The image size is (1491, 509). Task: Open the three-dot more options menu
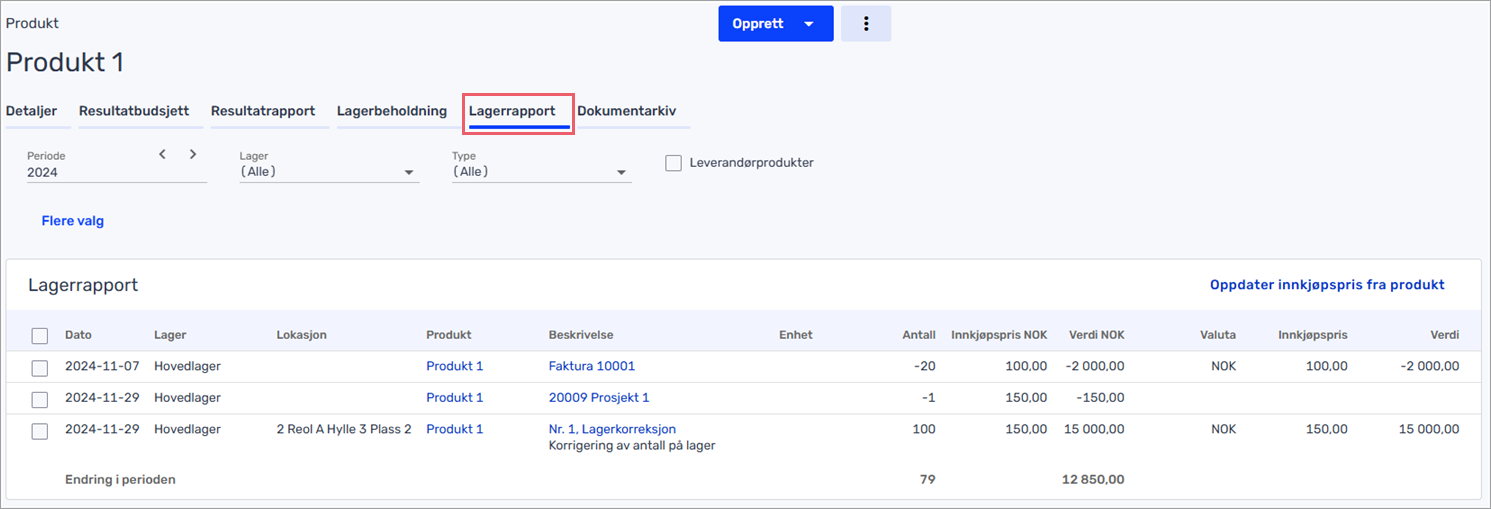(x=866, y=23)
